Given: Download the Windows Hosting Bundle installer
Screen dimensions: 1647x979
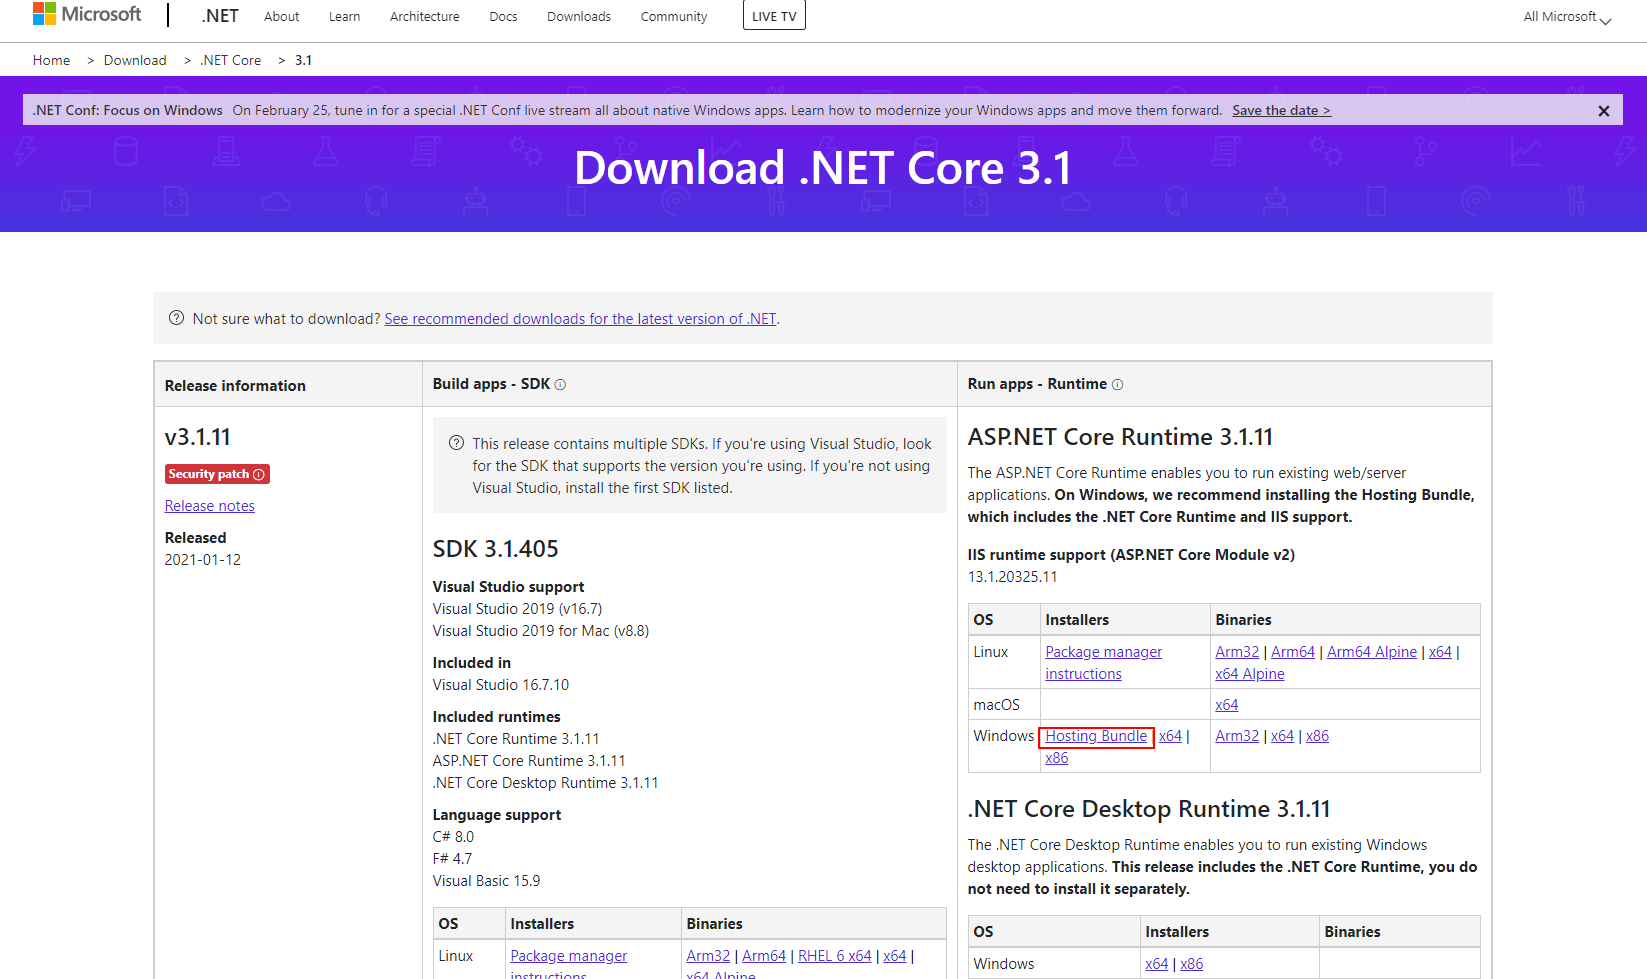Looking at the screenshot, I should coord(1096,737).
